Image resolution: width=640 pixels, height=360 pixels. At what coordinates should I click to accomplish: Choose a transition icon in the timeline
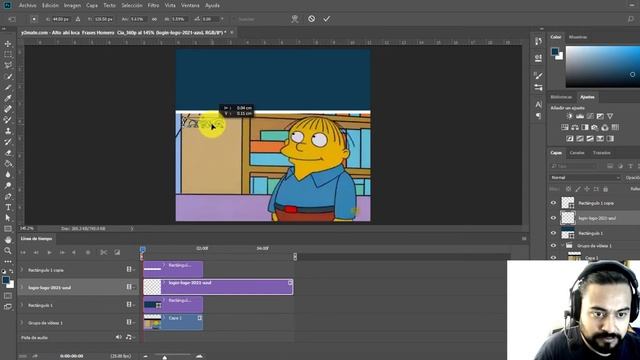click(x=117, y=253)
